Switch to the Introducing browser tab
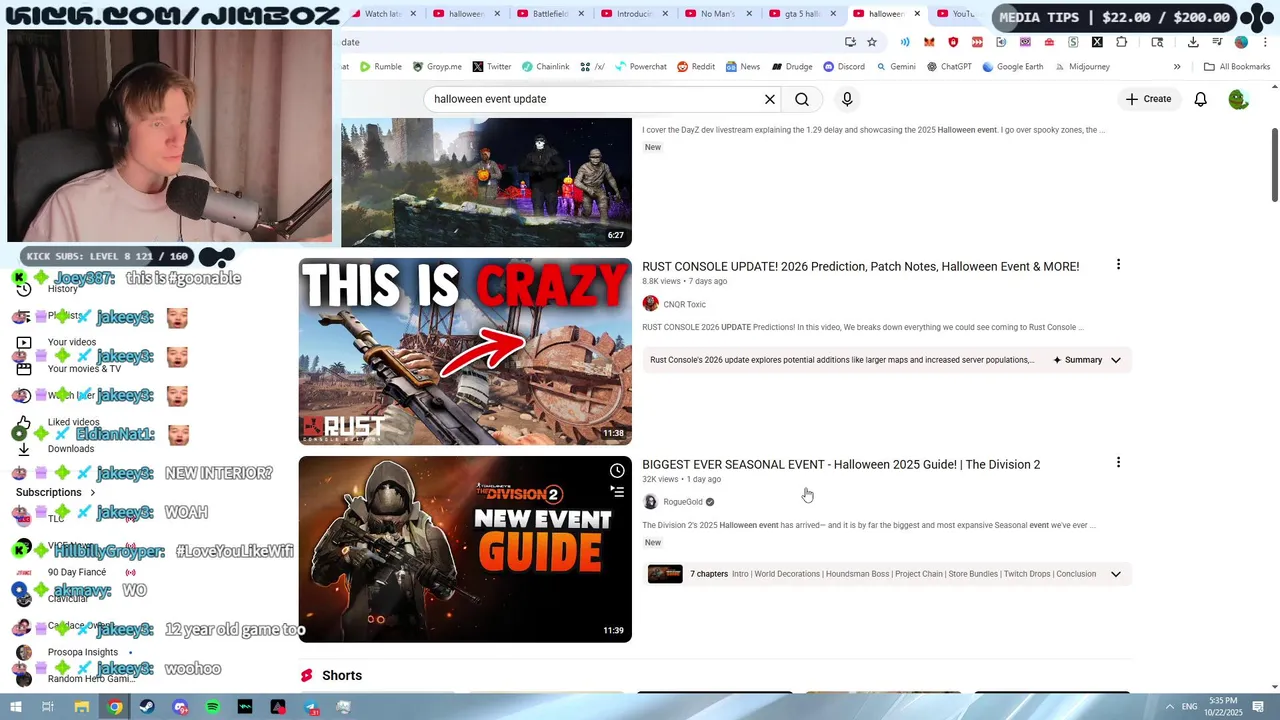The height and width of the screenshot is (720, 1280). click(x=634, y=14)
